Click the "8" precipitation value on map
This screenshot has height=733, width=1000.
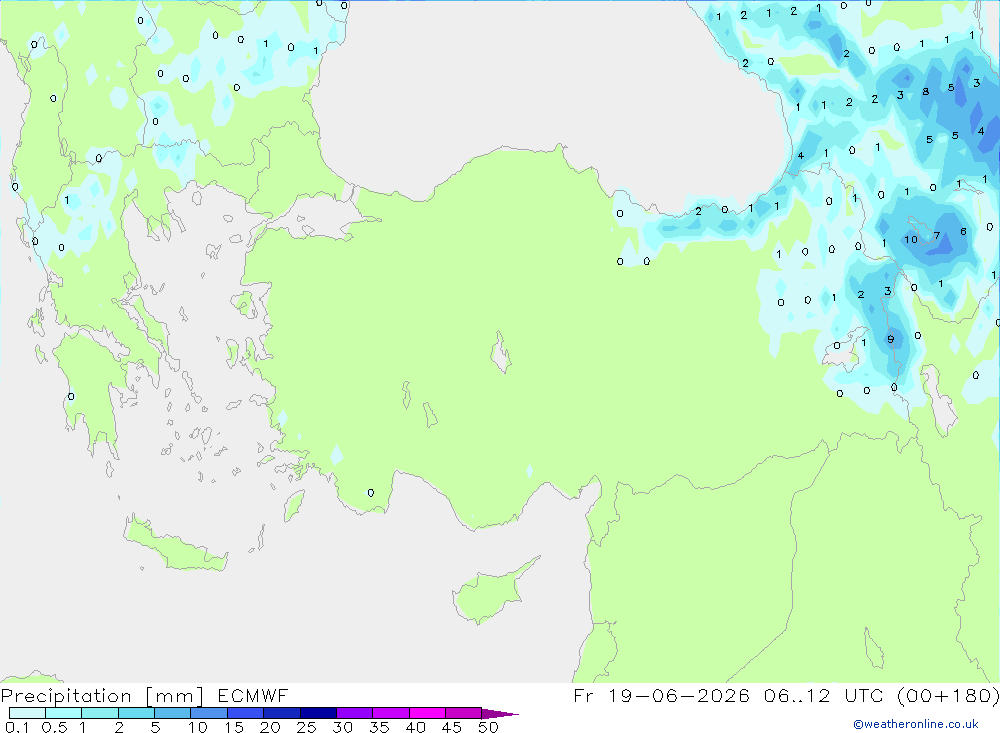coord(925,92)
